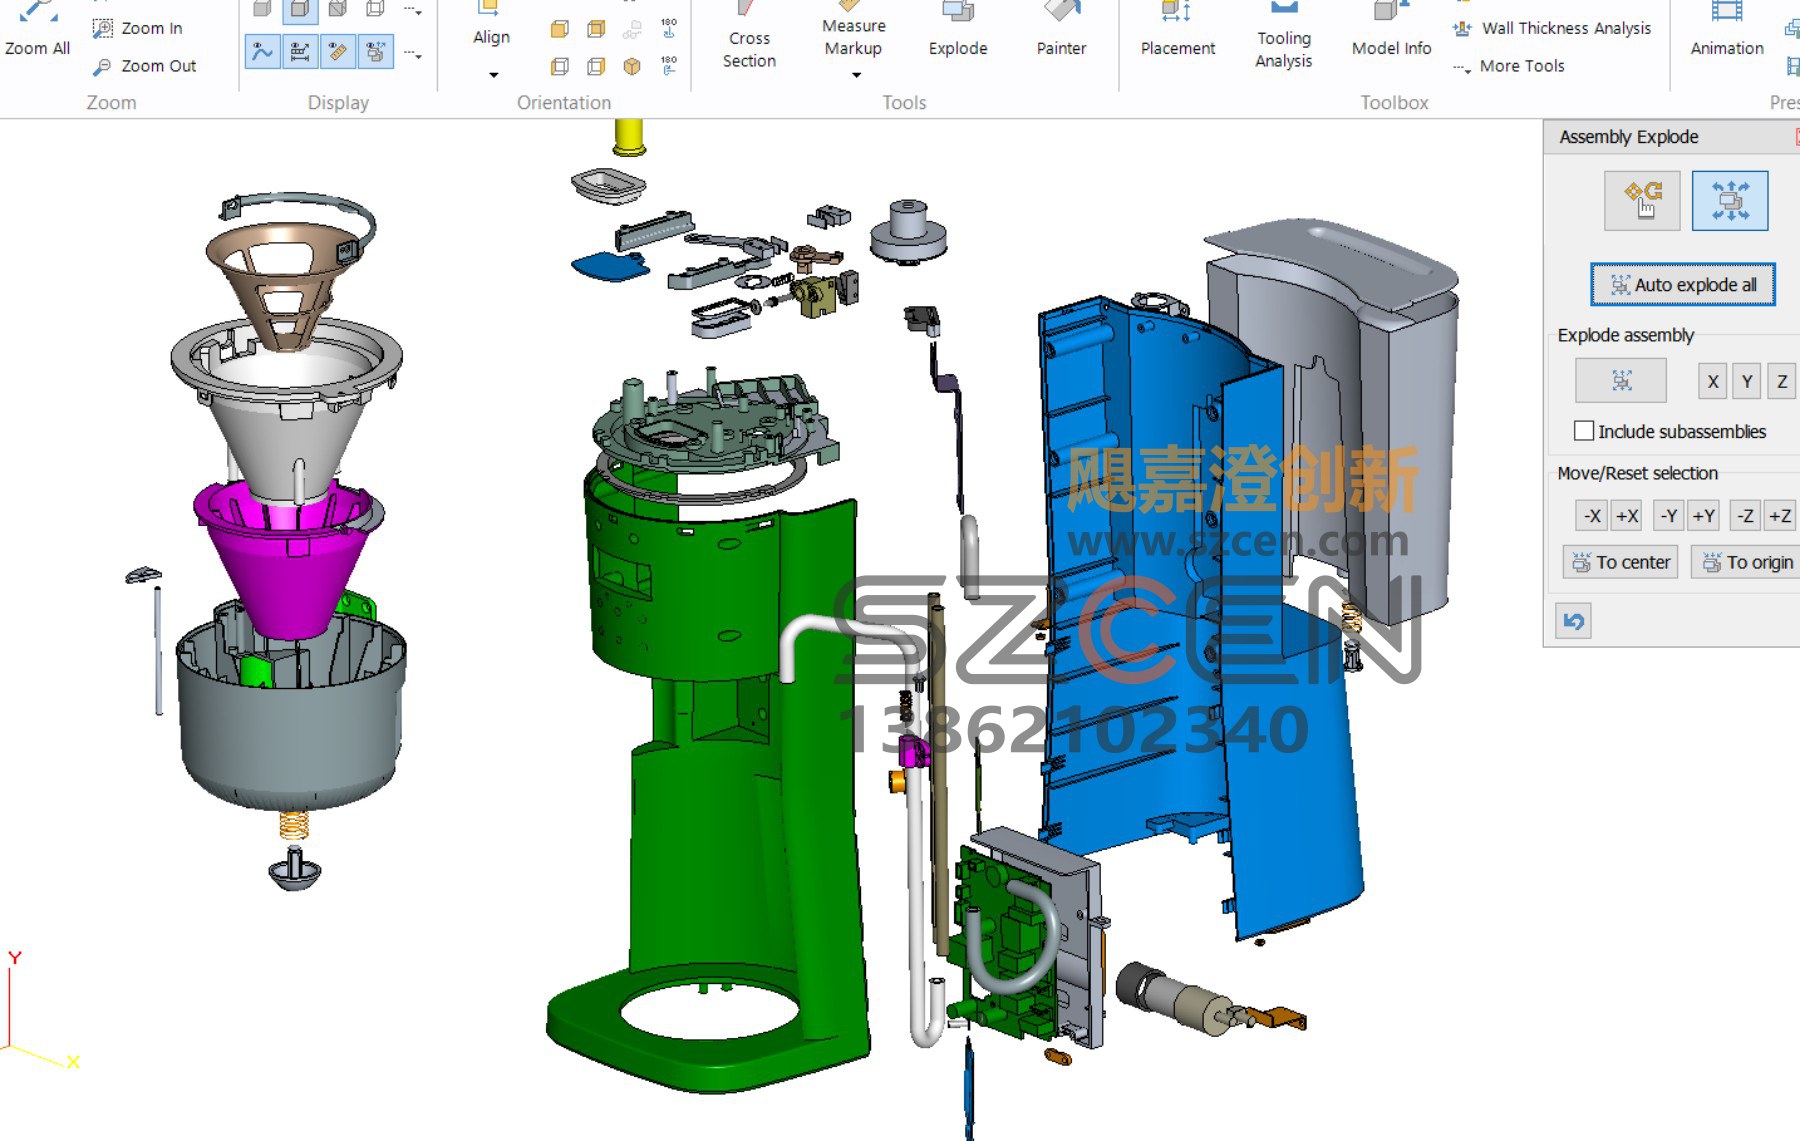This screenshot has height=1141, width=1800.
Task: Select bottom-row first orange cube orientation view
Action: pos(560,67)
